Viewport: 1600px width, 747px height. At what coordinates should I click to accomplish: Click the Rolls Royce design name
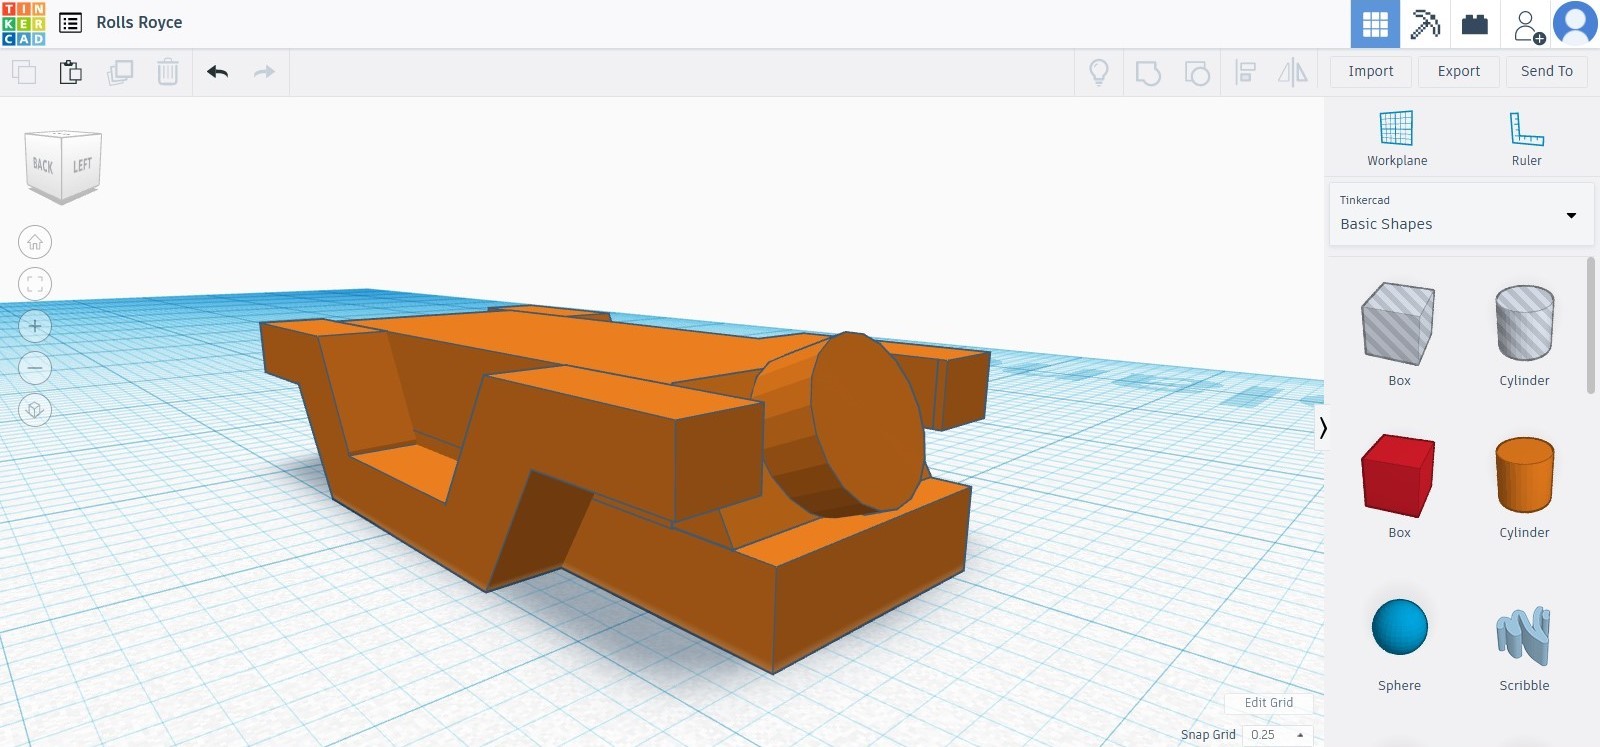point(139,23)
